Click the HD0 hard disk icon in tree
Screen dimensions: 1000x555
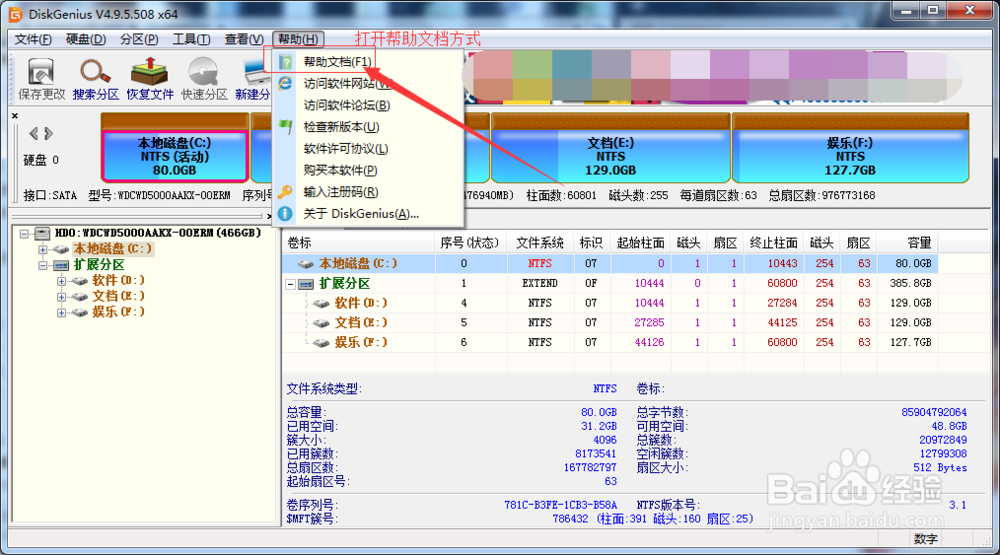pos(43,233)
